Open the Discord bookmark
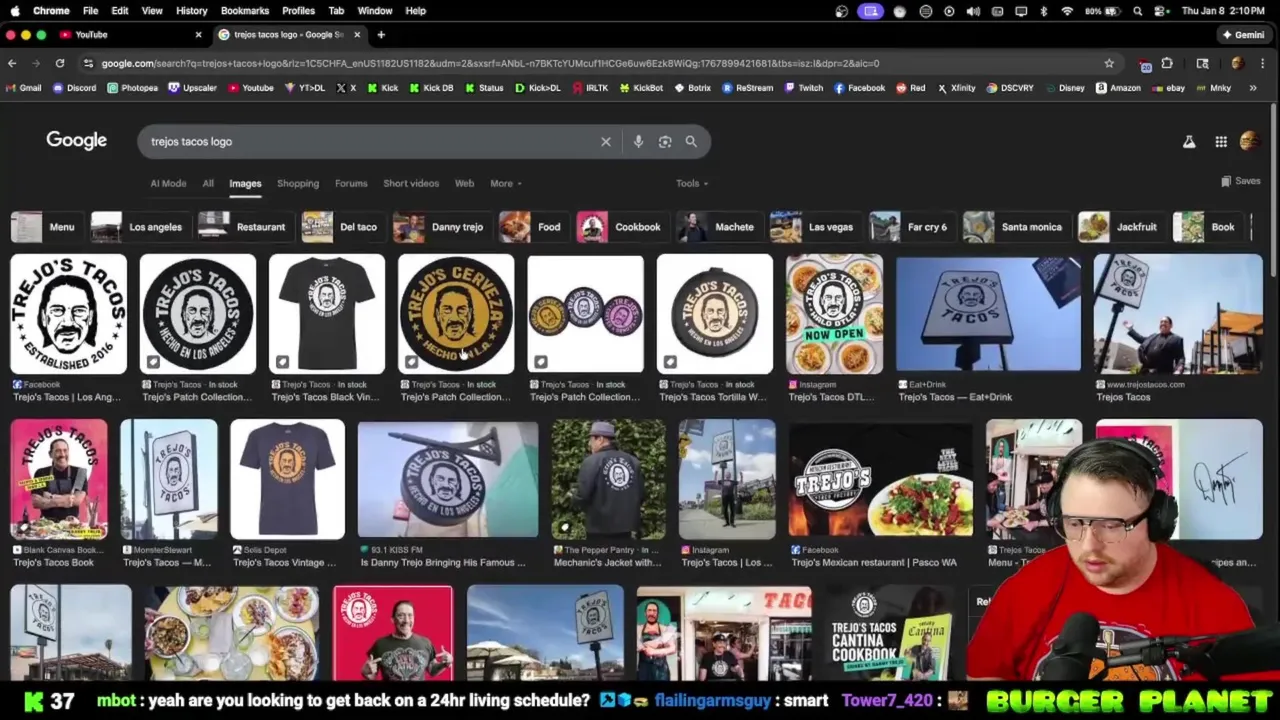 [x=73, y=88]
